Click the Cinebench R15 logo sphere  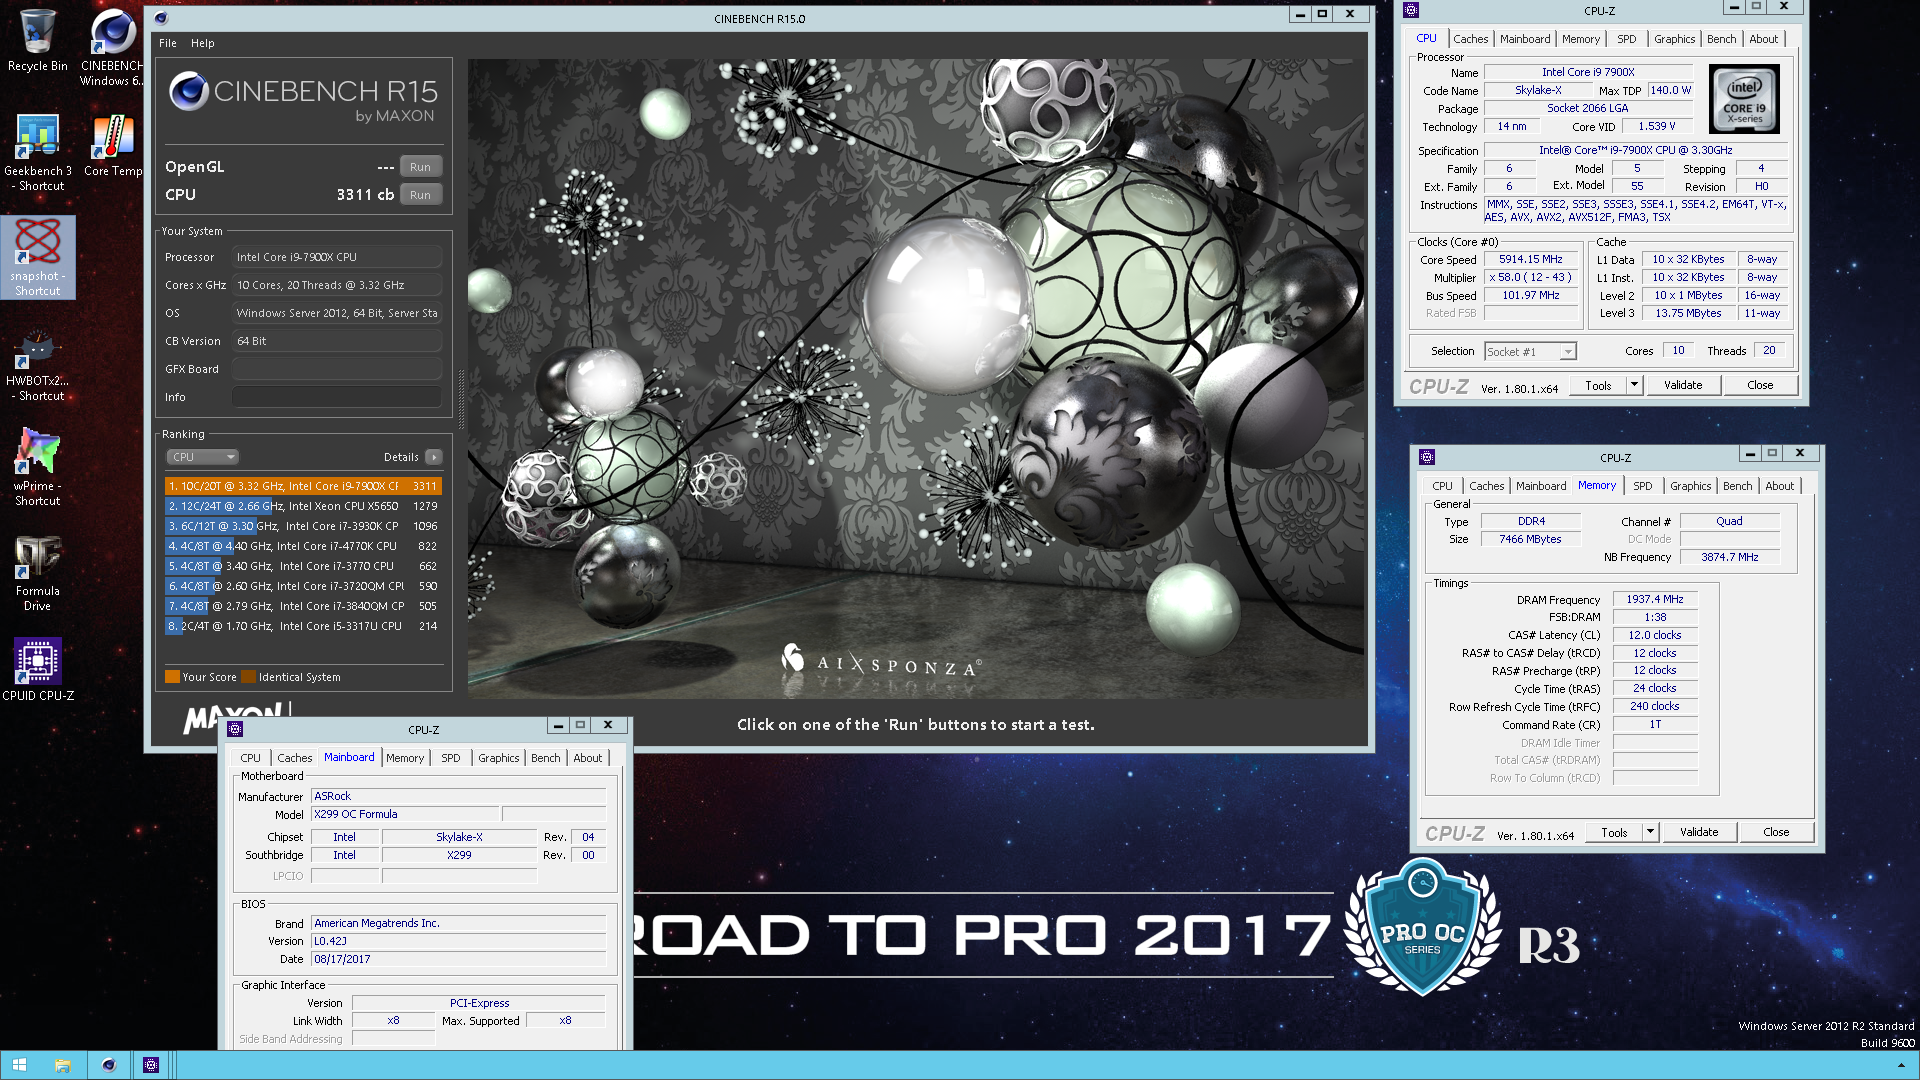pyautogui.click(x=188, y=92)
